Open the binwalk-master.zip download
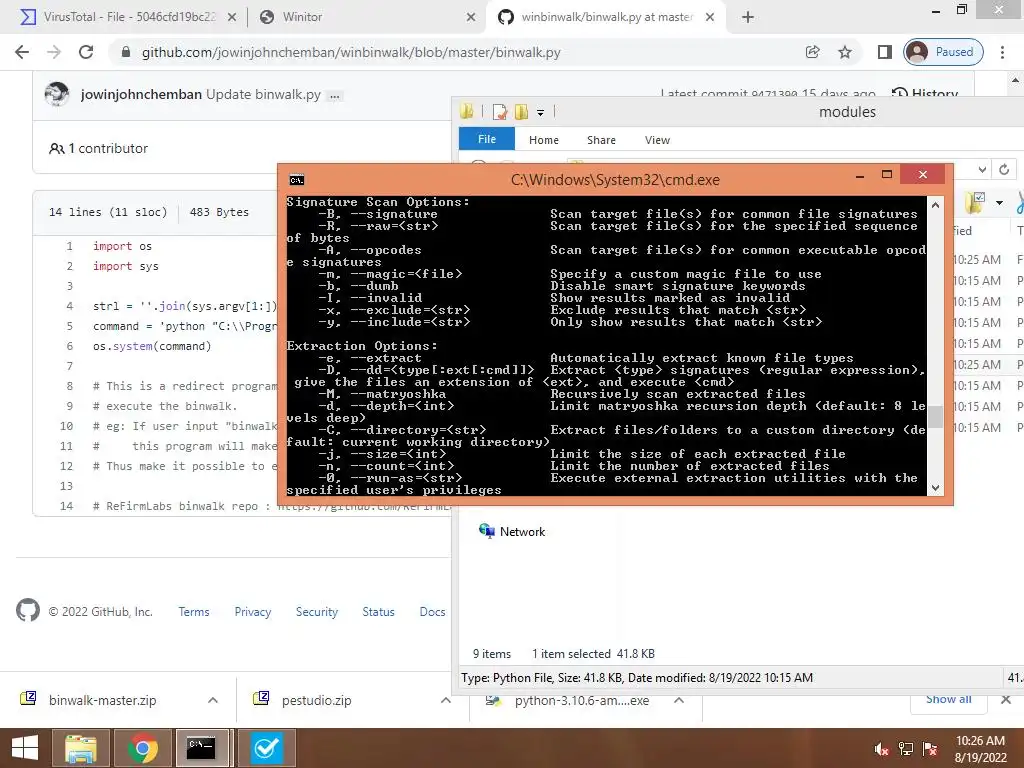The height and width of the screenshot is (768, 1024). click(x=103, y=700)
